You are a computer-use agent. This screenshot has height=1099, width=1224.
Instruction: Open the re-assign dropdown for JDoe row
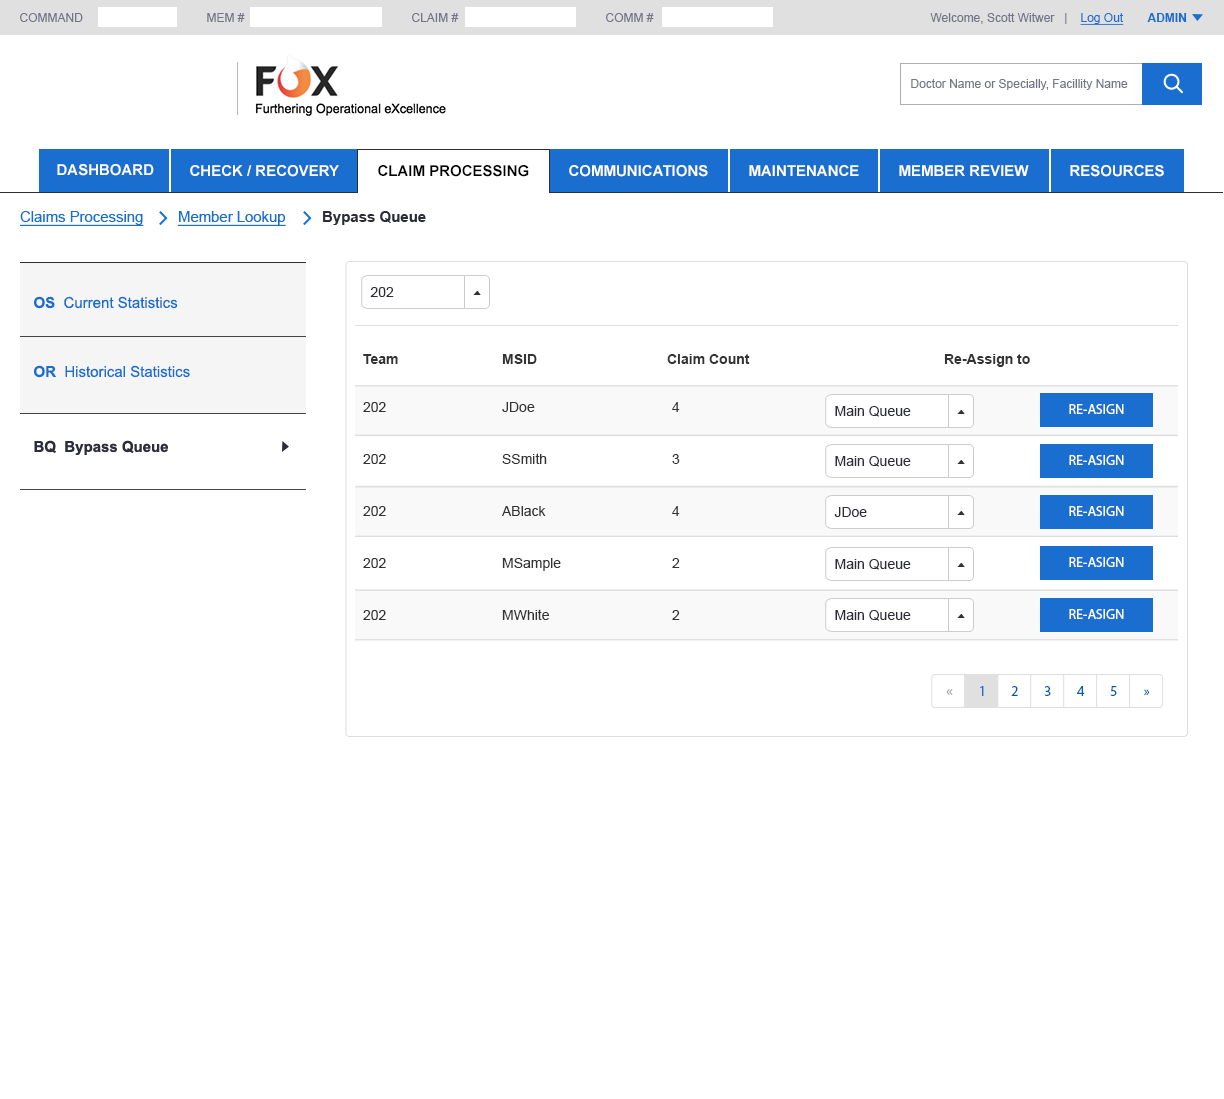point(960,411)
